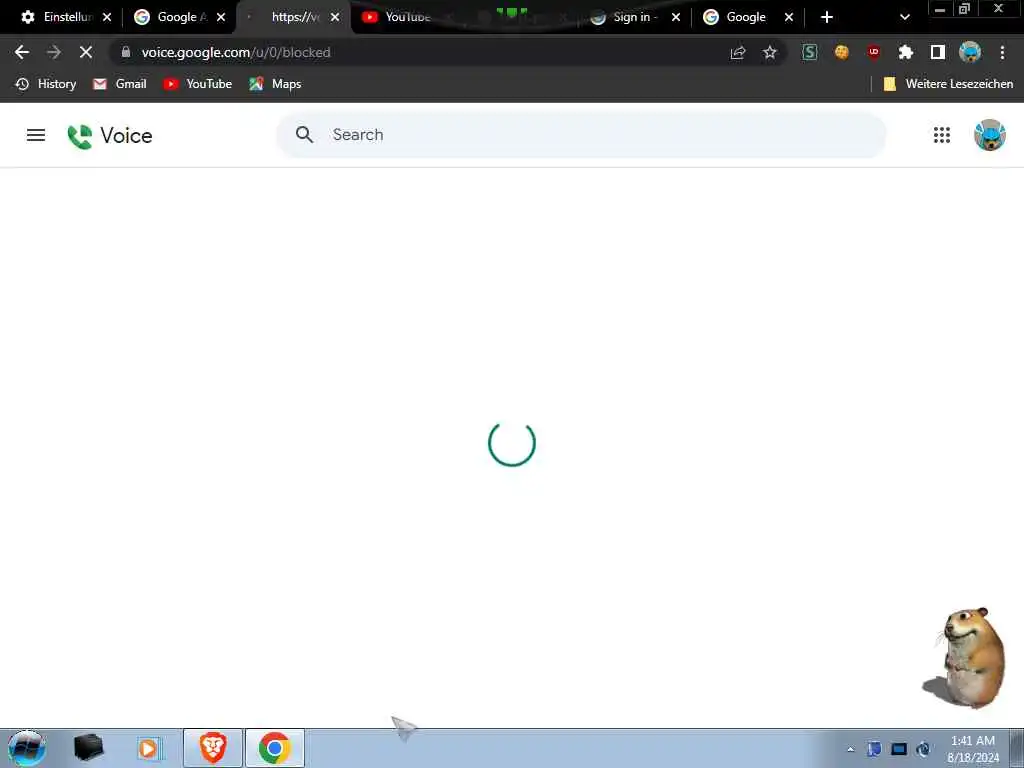This screenshot has width=1024, height=768.
Task: Launch the media player from taskbar
Action: (x=150, y=748)
